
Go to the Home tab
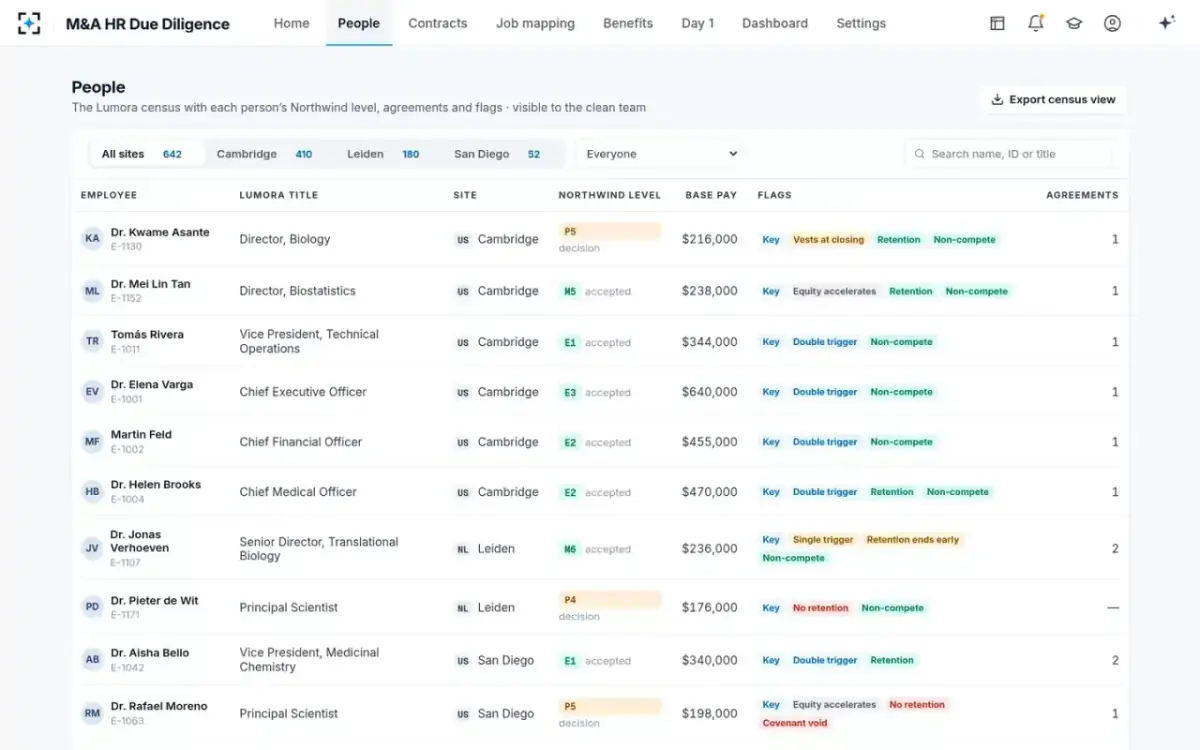click(x=291, y=23)
